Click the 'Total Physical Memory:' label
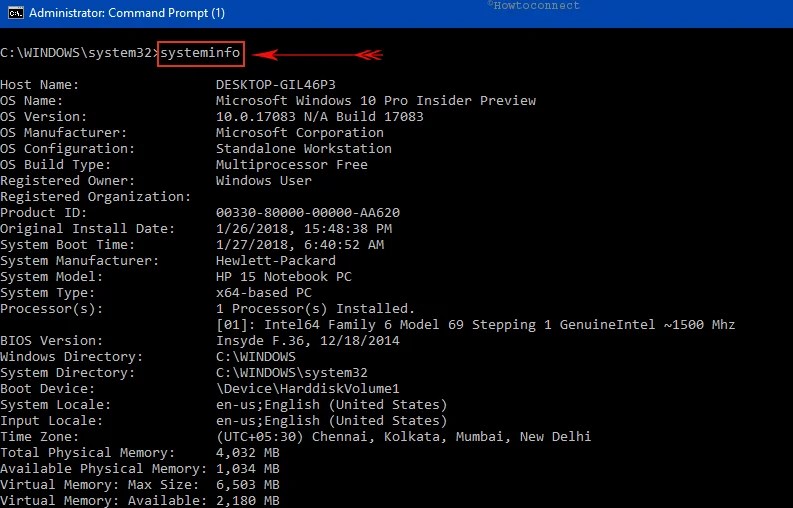This screenshot has width=793, height=508. pyautogui.click(x=87, y=453)
